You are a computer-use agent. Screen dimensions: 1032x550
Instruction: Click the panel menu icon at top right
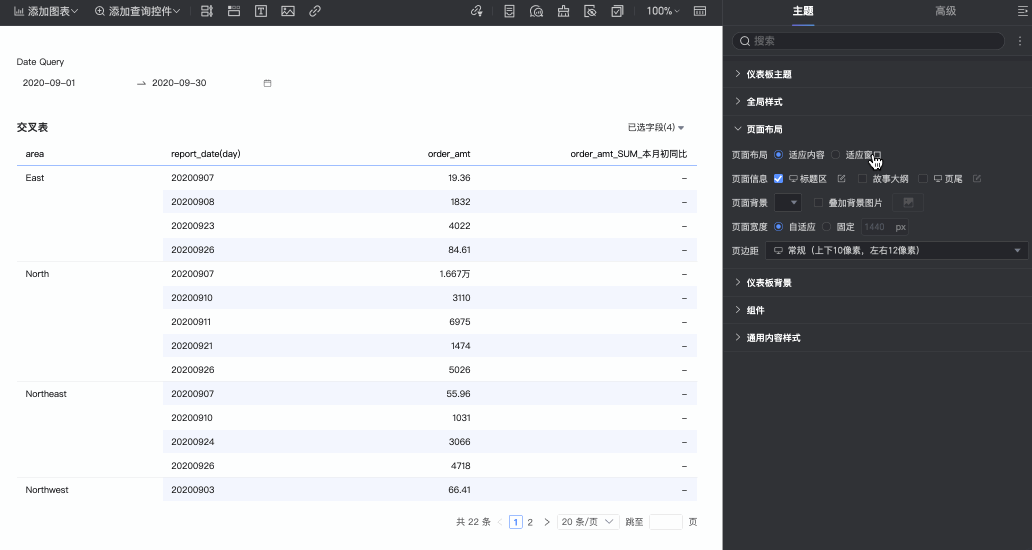click(x=1023, y=11)
